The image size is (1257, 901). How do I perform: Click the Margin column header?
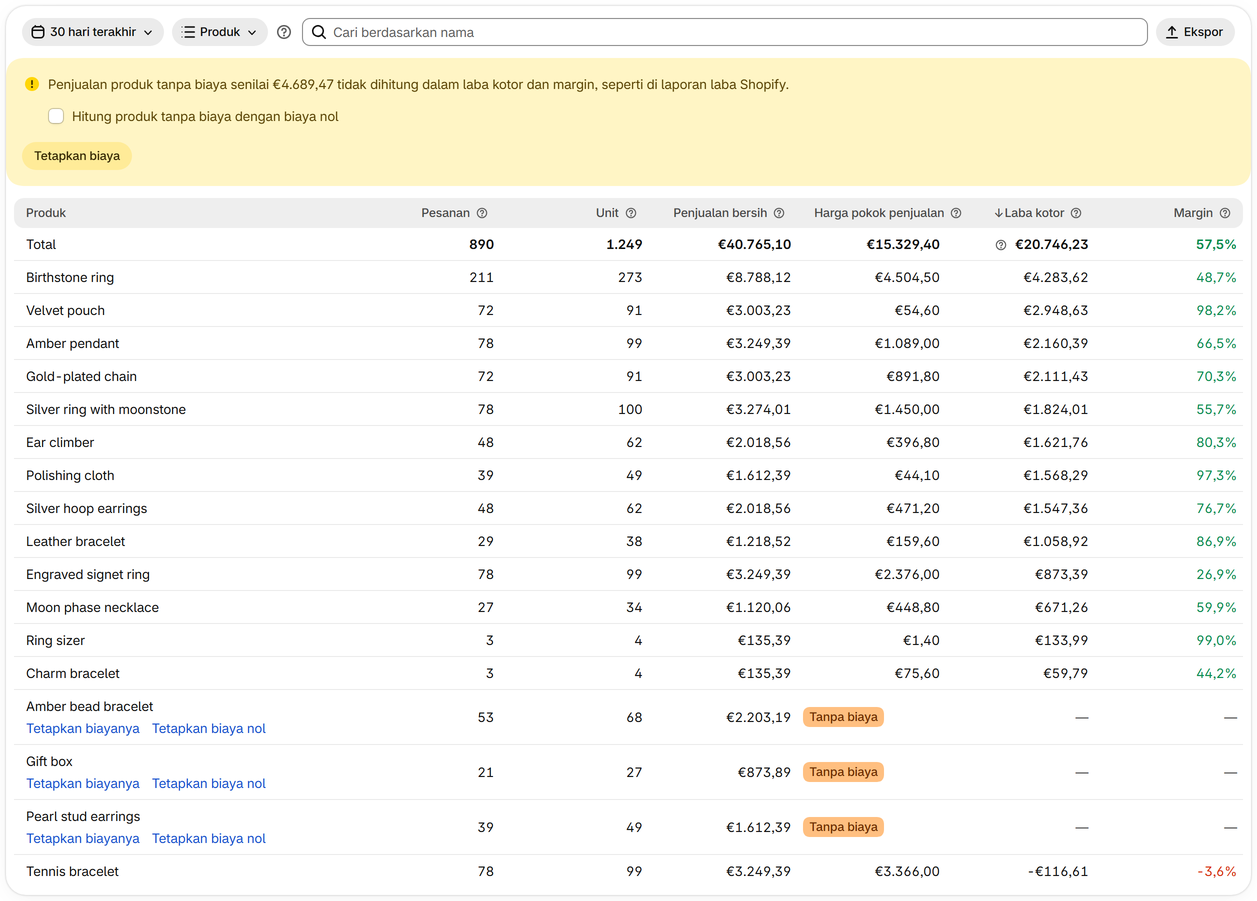click(1193, 213)
